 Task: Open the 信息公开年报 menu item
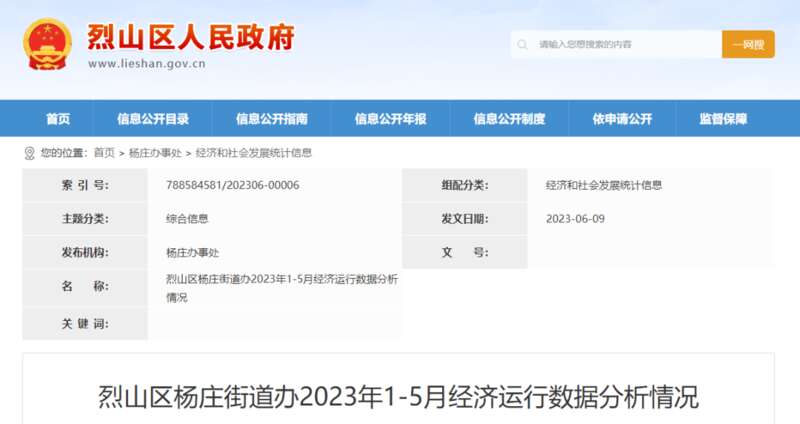tap(390, 119)
